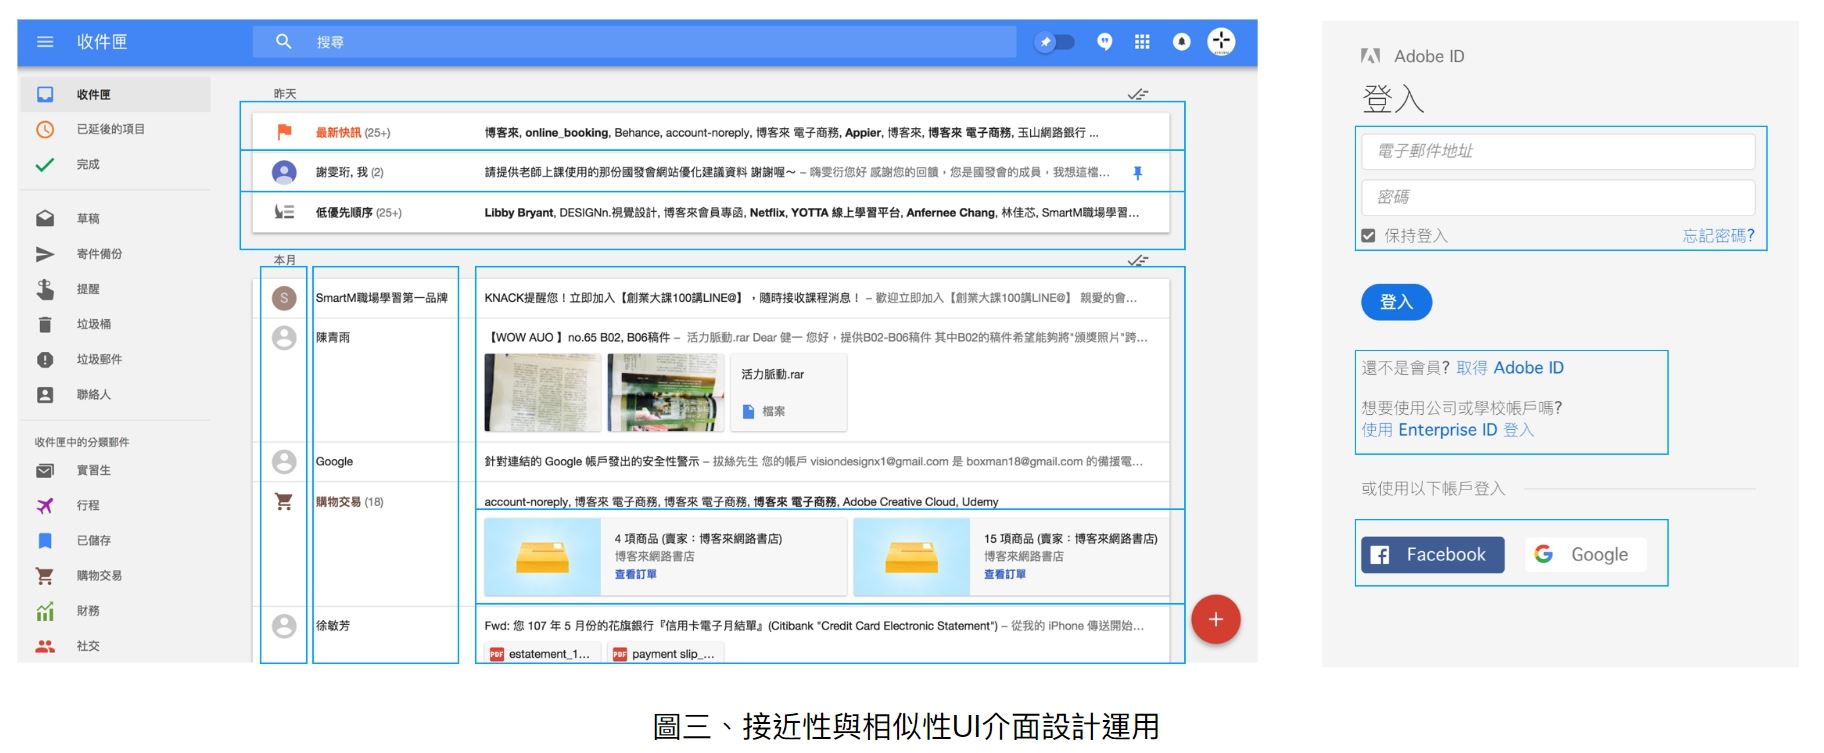
Task: Click 查看訂單 for the 4 項商品 order
Action: [x=636, y=575]
